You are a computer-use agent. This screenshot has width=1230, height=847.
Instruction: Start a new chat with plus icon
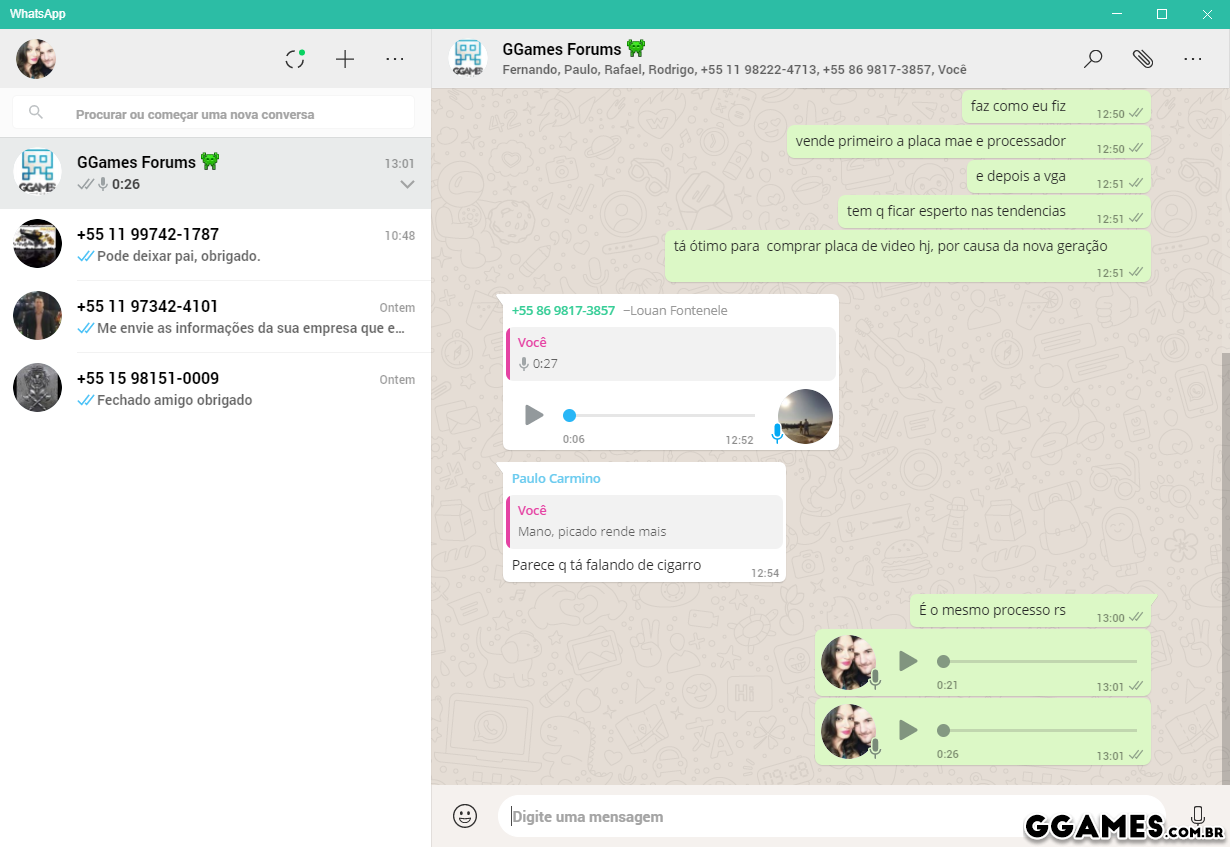click(x=345, y=59)
